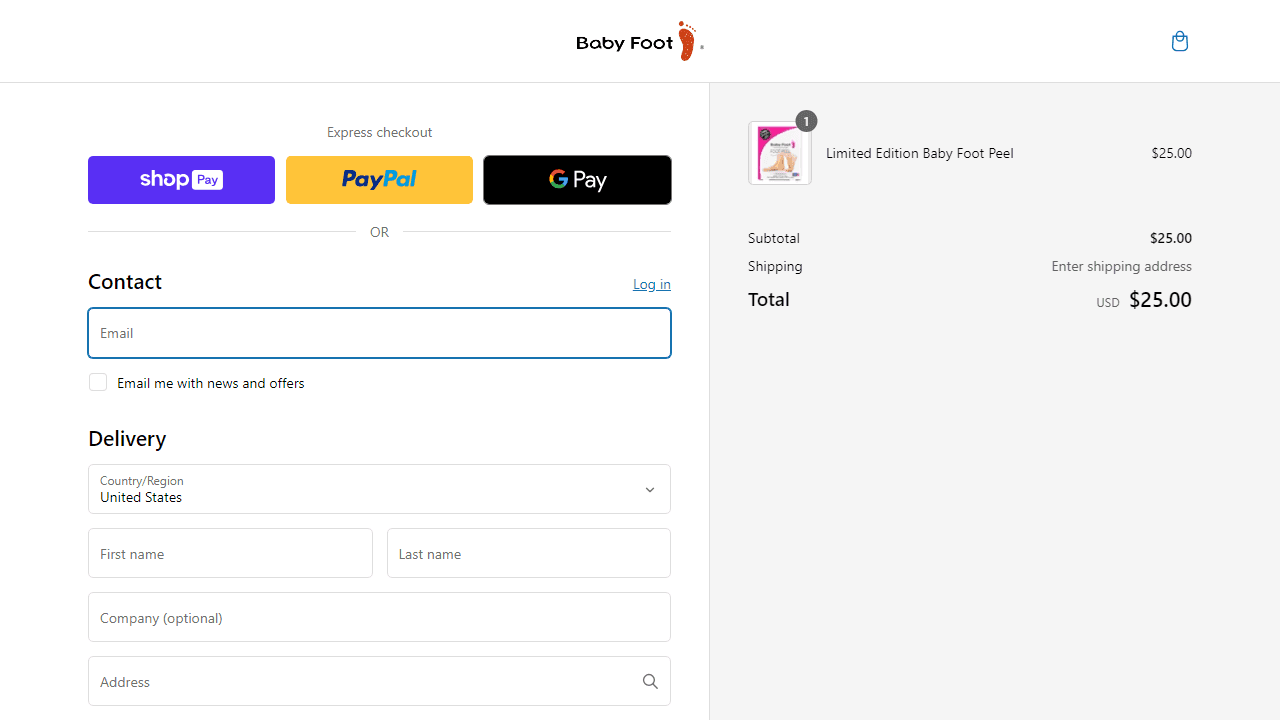Click the Address input field
The image size is (1280, 720).
click(379, 681)
